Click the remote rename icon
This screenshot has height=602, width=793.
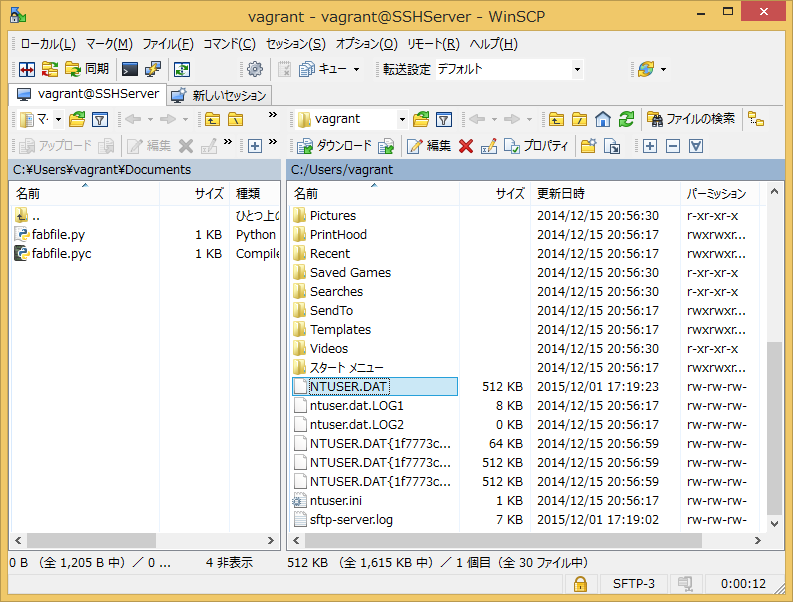pyautogui.click(x=489, y=146)
